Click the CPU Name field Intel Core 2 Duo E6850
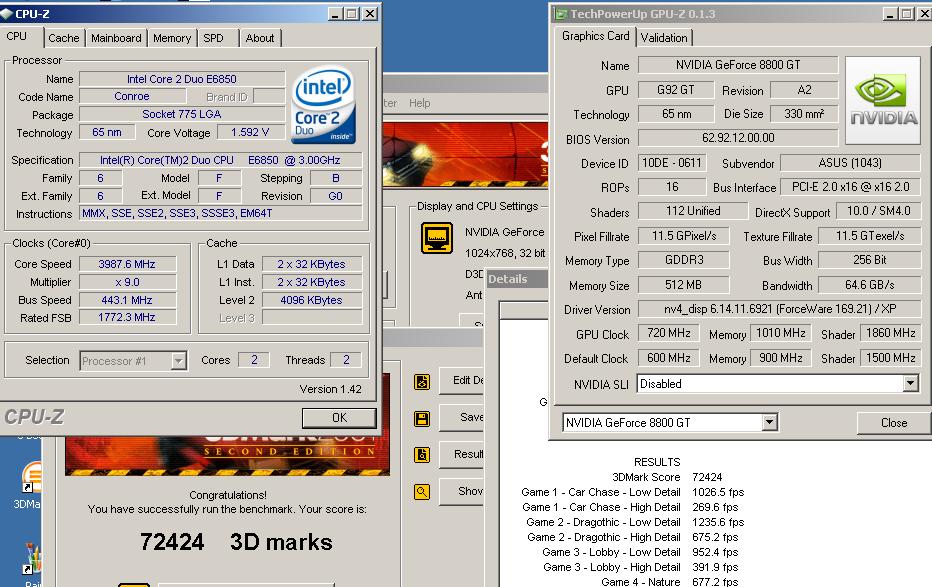 [182, 79]
